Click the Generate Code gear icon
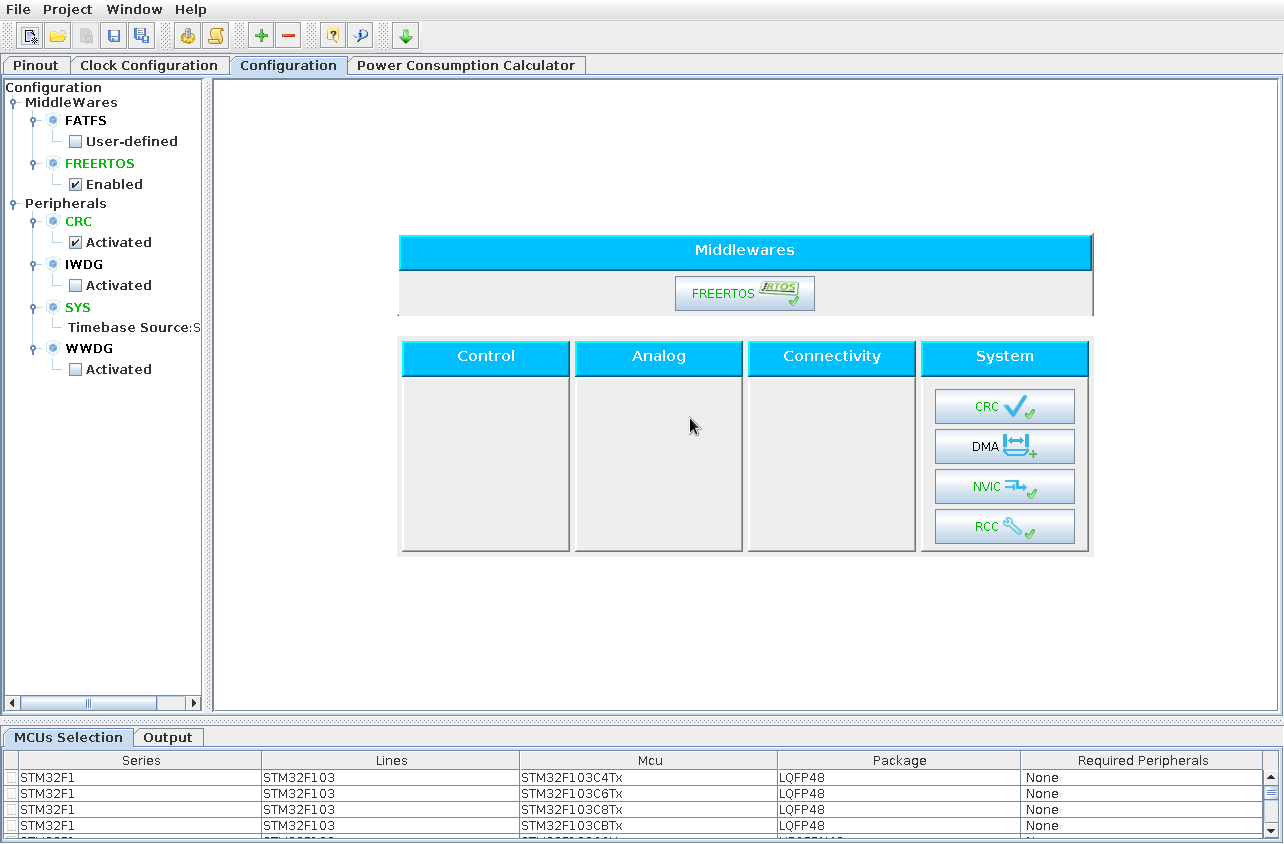1284x844 pixels. click(x=187, y=36)
